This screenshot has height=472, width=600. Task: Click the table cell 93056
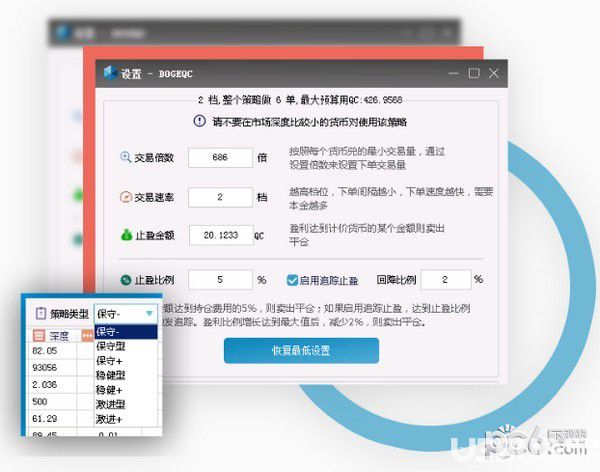52,367
